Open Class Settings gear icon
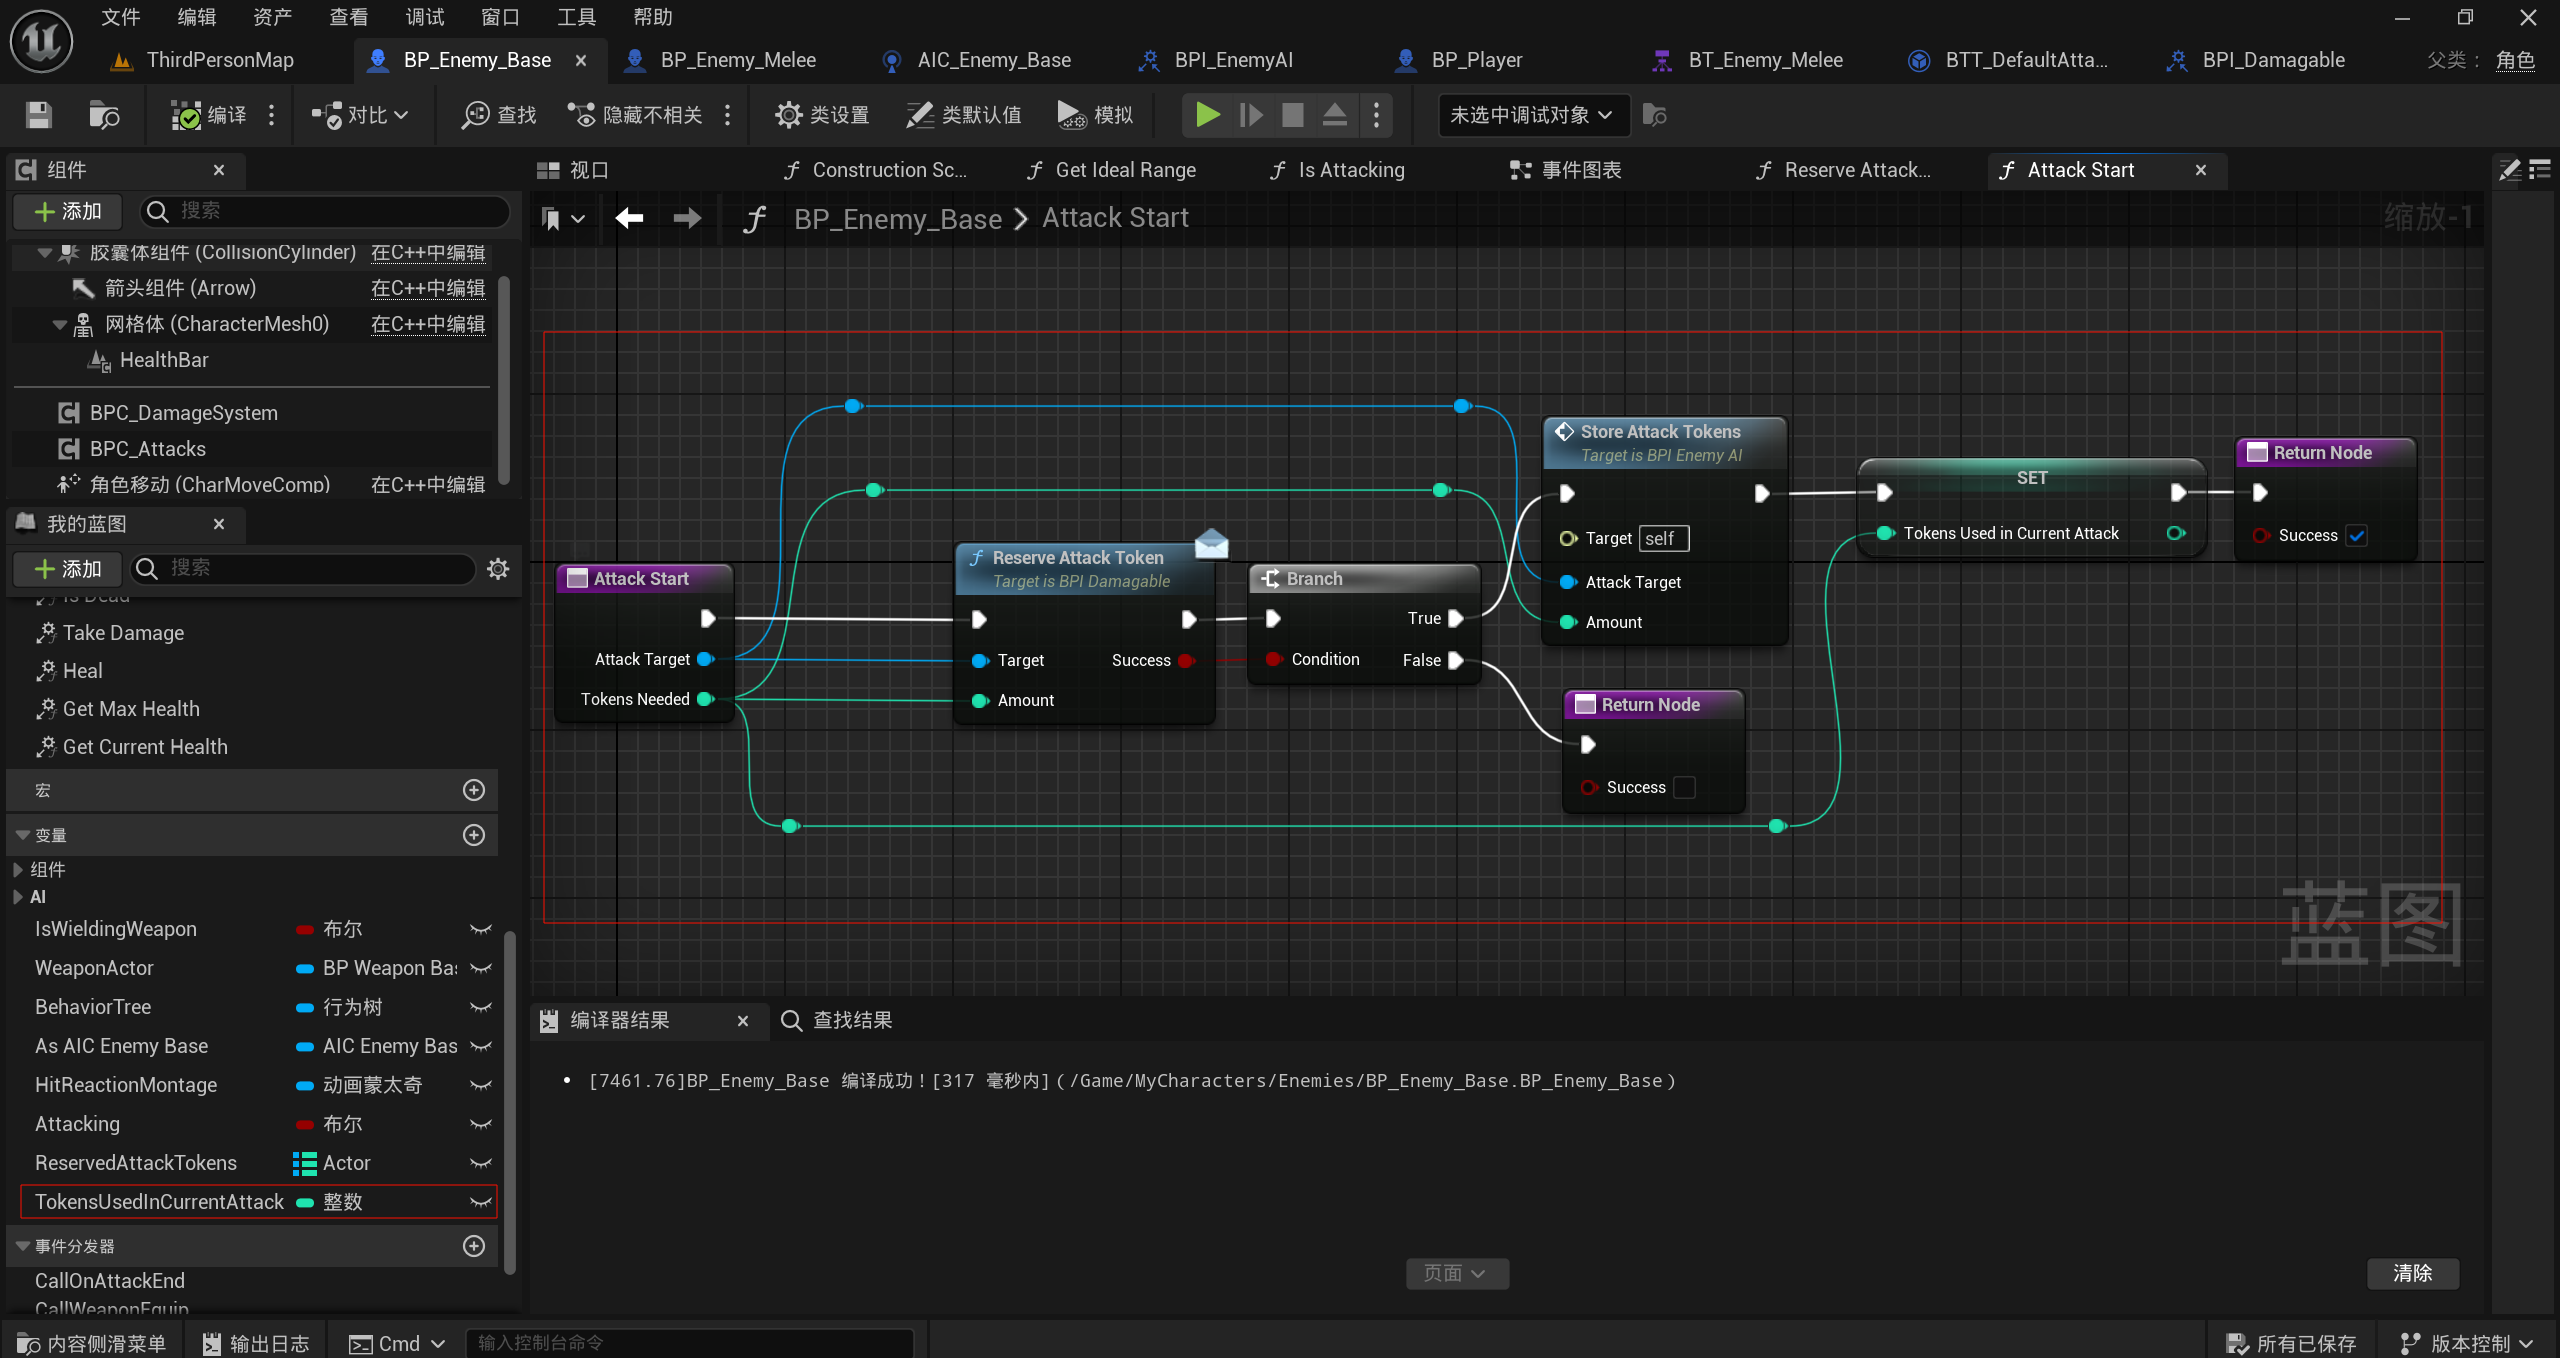This screenshot has width=2560, height=1358. click(x=788, y=115)
